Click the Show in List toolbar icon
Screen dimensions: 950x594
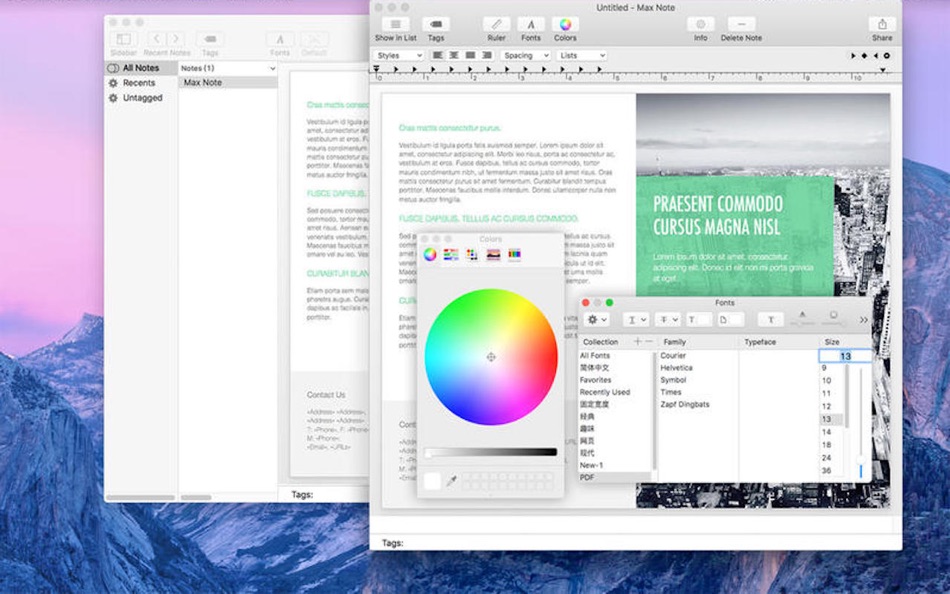[395, 24]
